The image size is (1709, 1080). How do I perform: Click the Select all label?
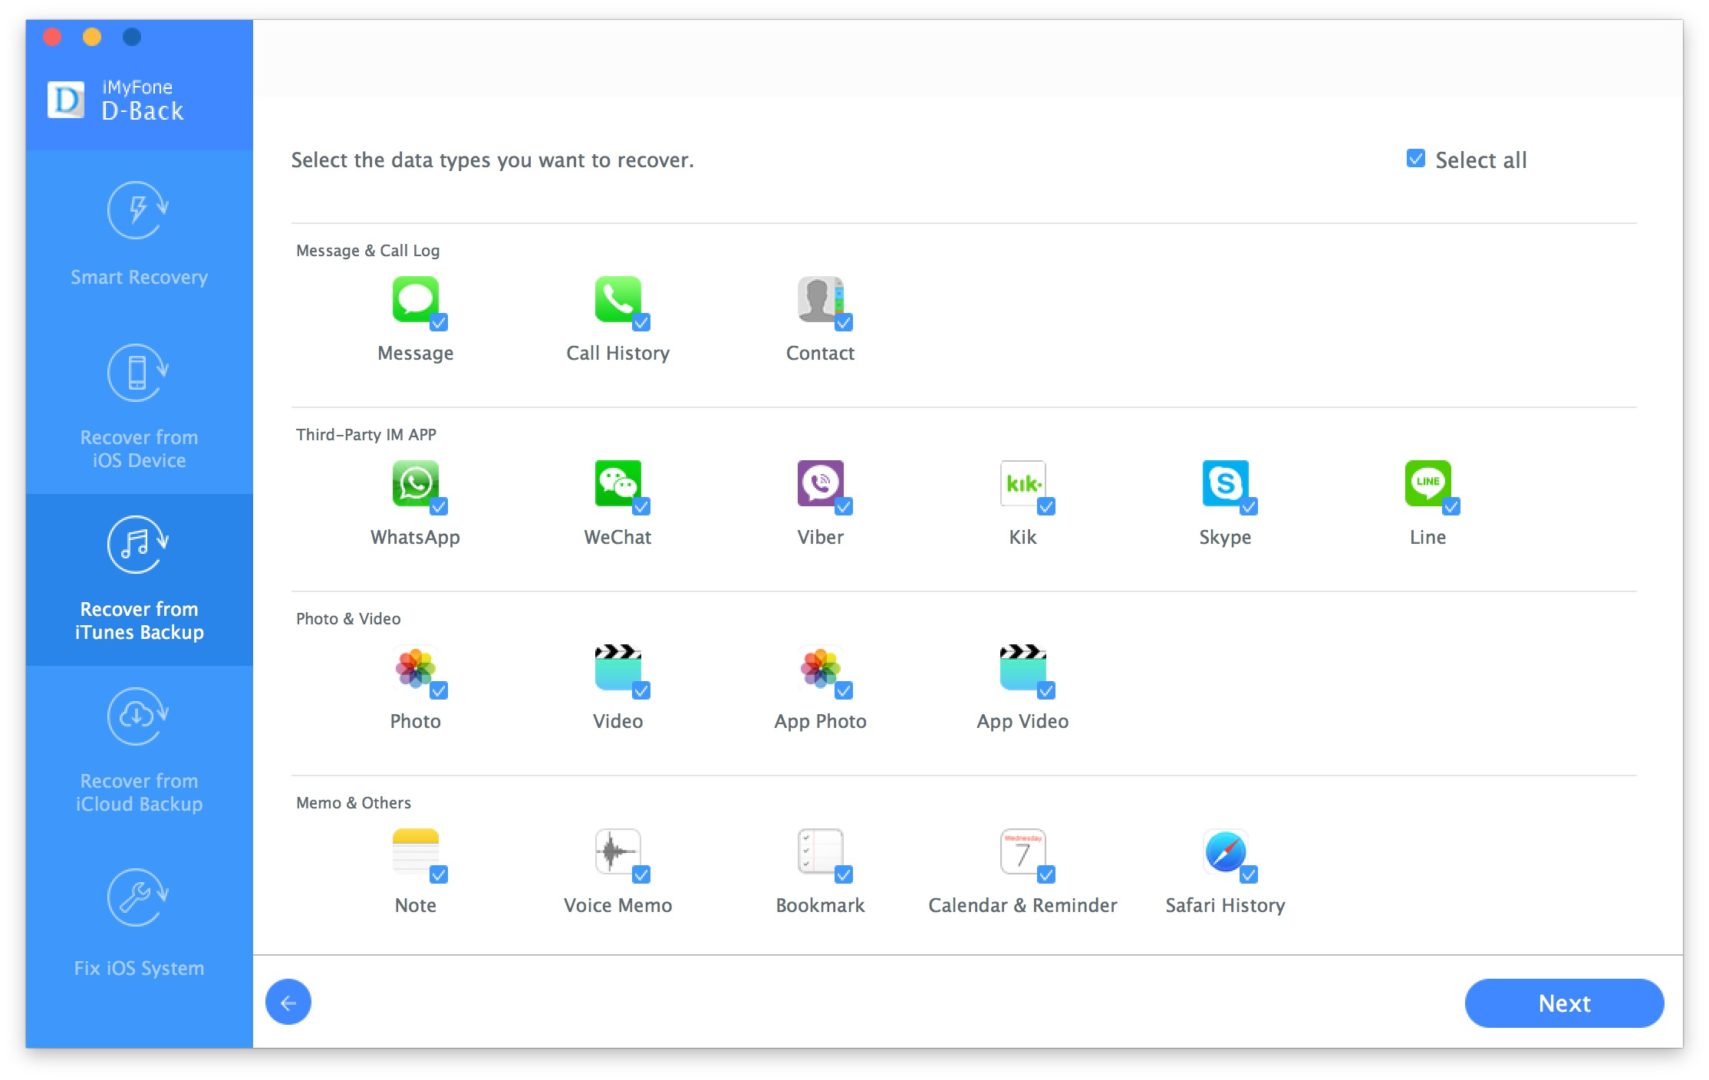click(1480, 160)
